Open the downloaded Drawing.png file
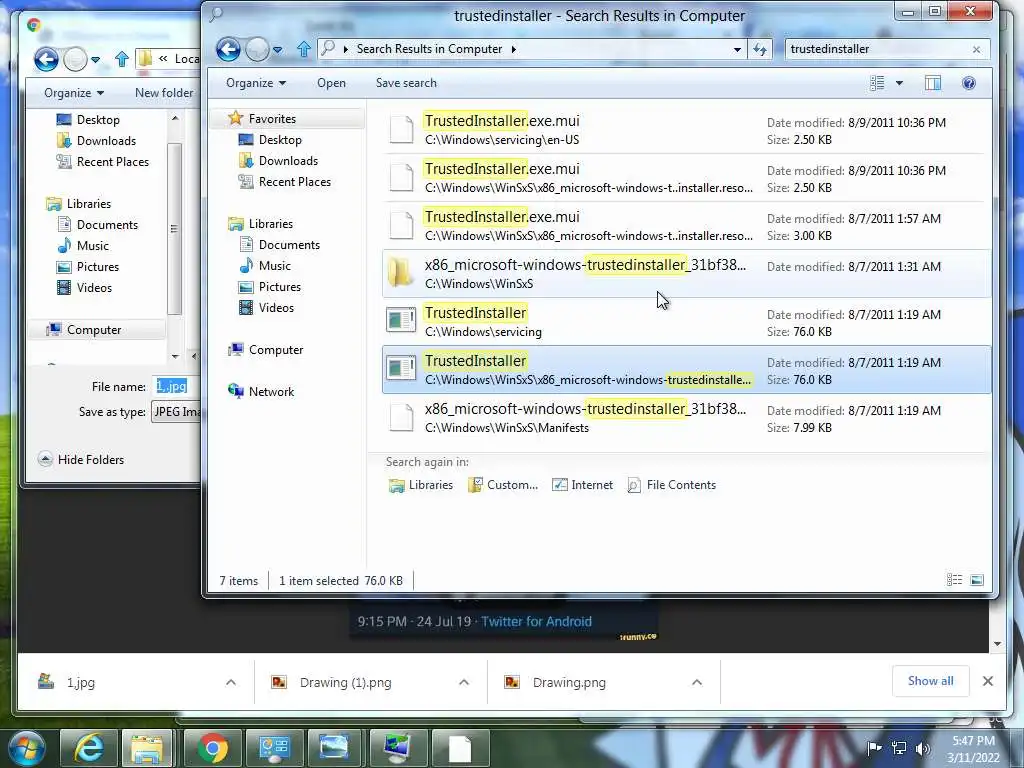 tap(569, 682)
